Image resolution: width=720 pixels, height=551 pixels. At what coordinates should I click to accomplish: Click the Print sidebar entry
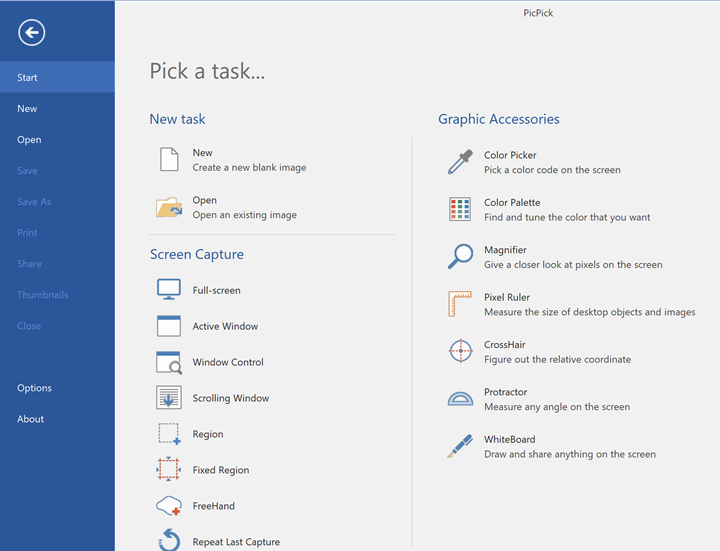tap(57, 233)
